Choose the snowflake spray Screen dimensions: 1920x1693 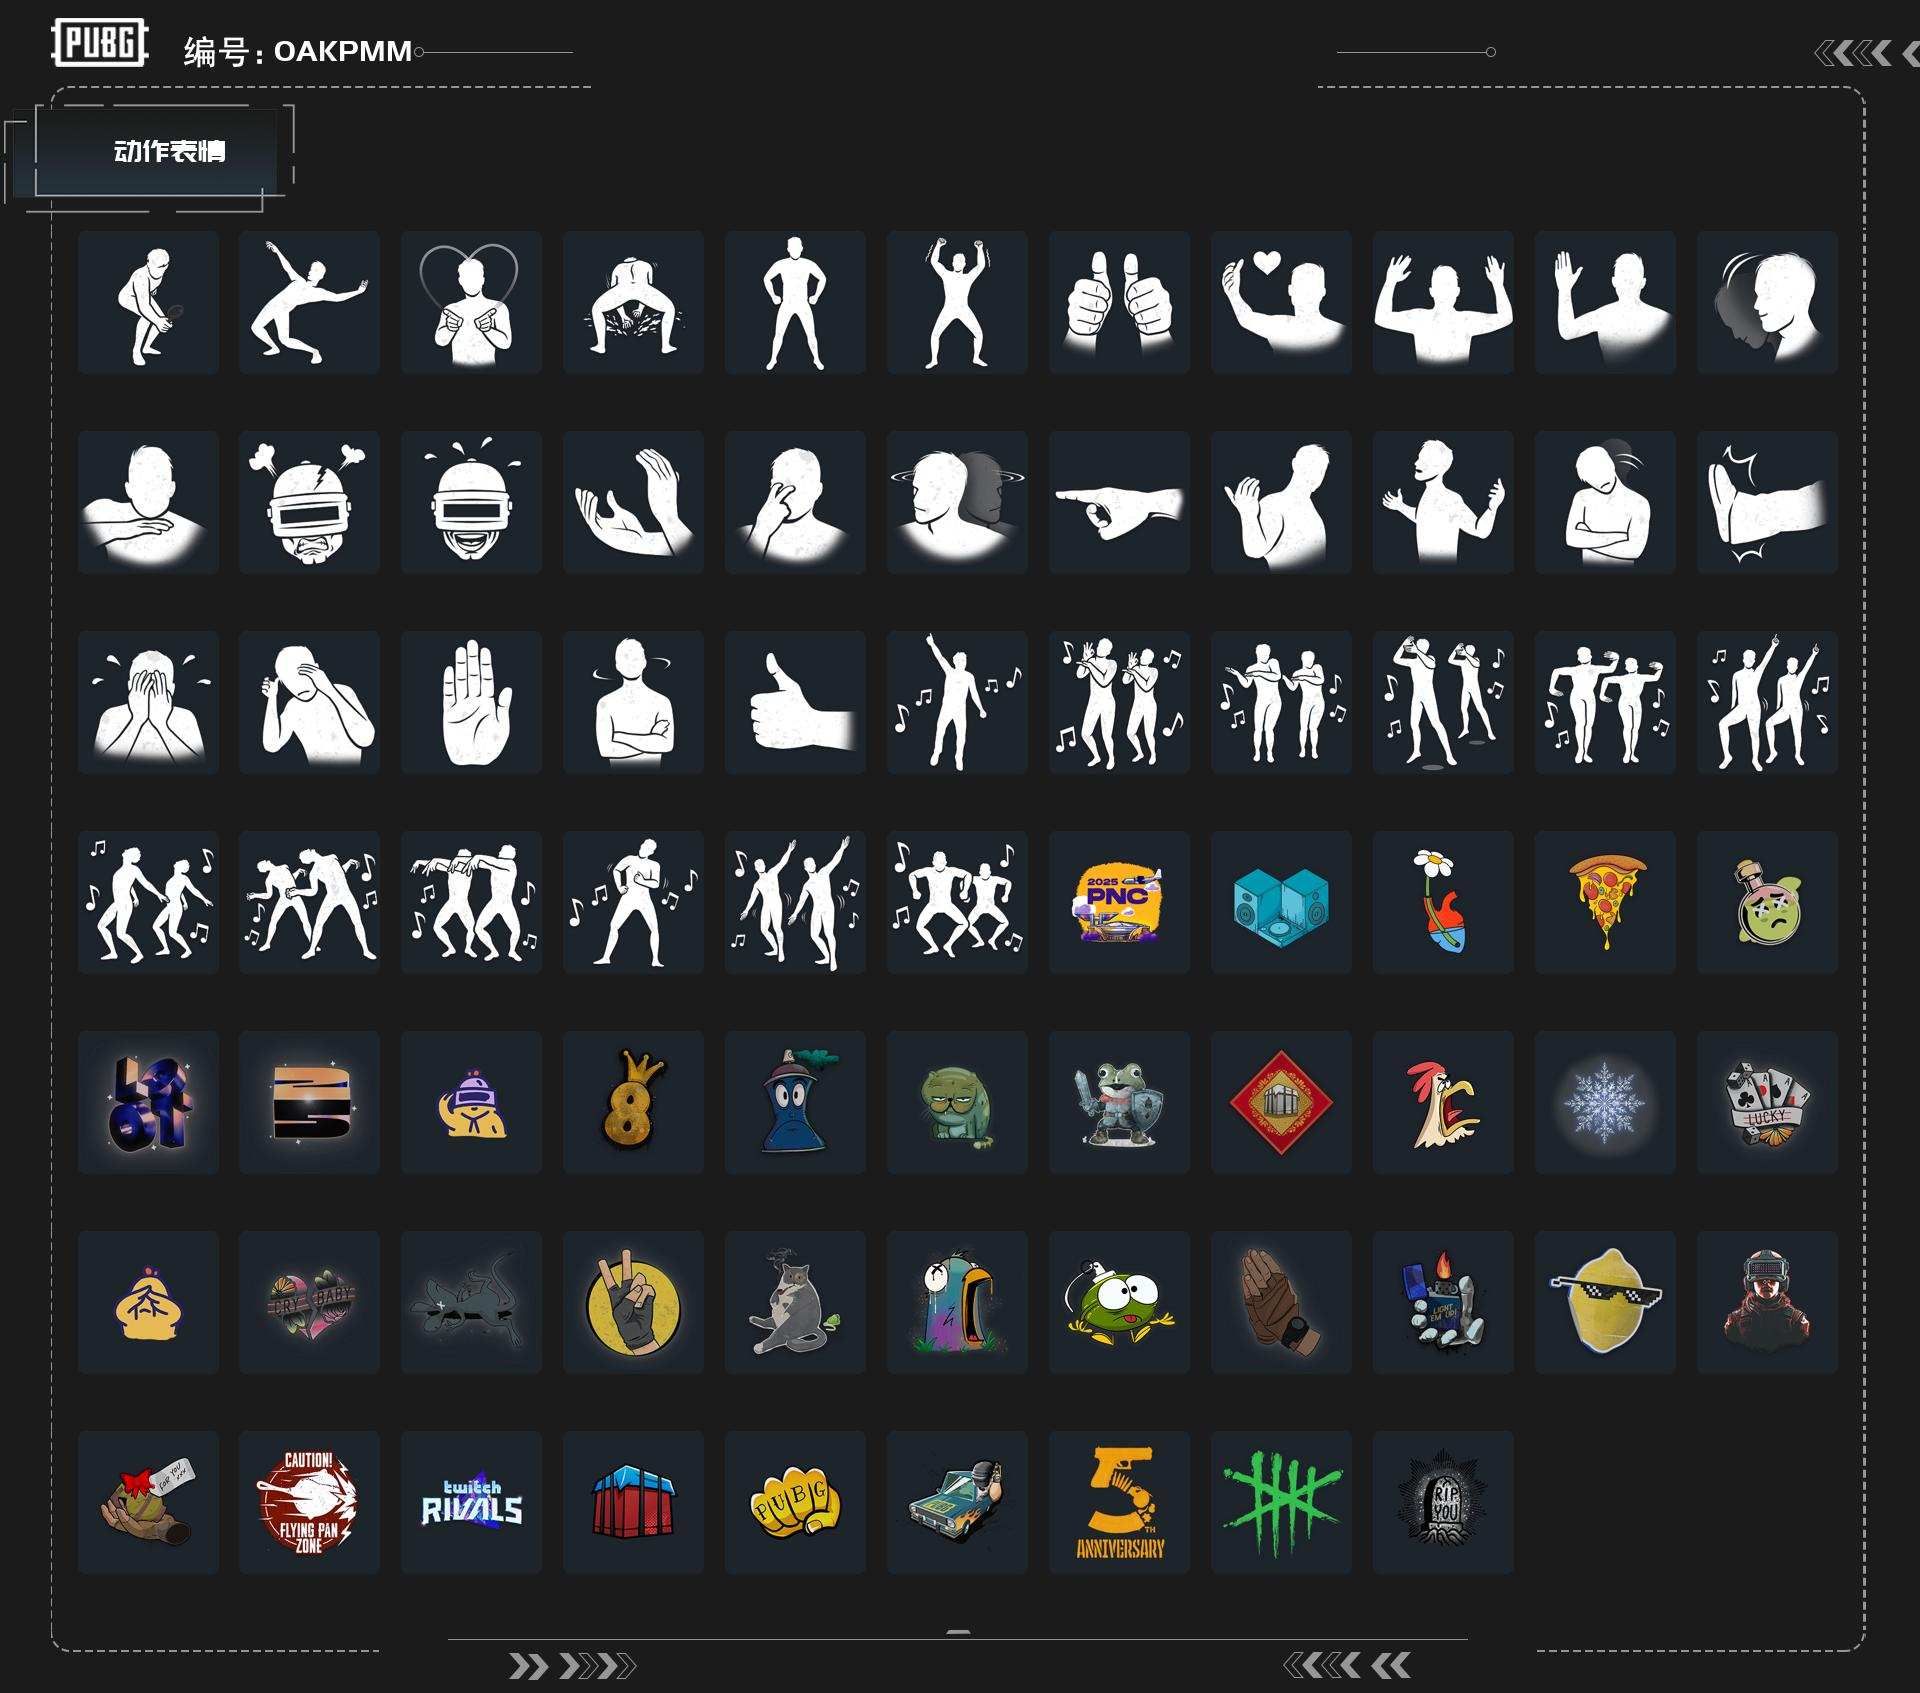click(x=1605, y=1102)
